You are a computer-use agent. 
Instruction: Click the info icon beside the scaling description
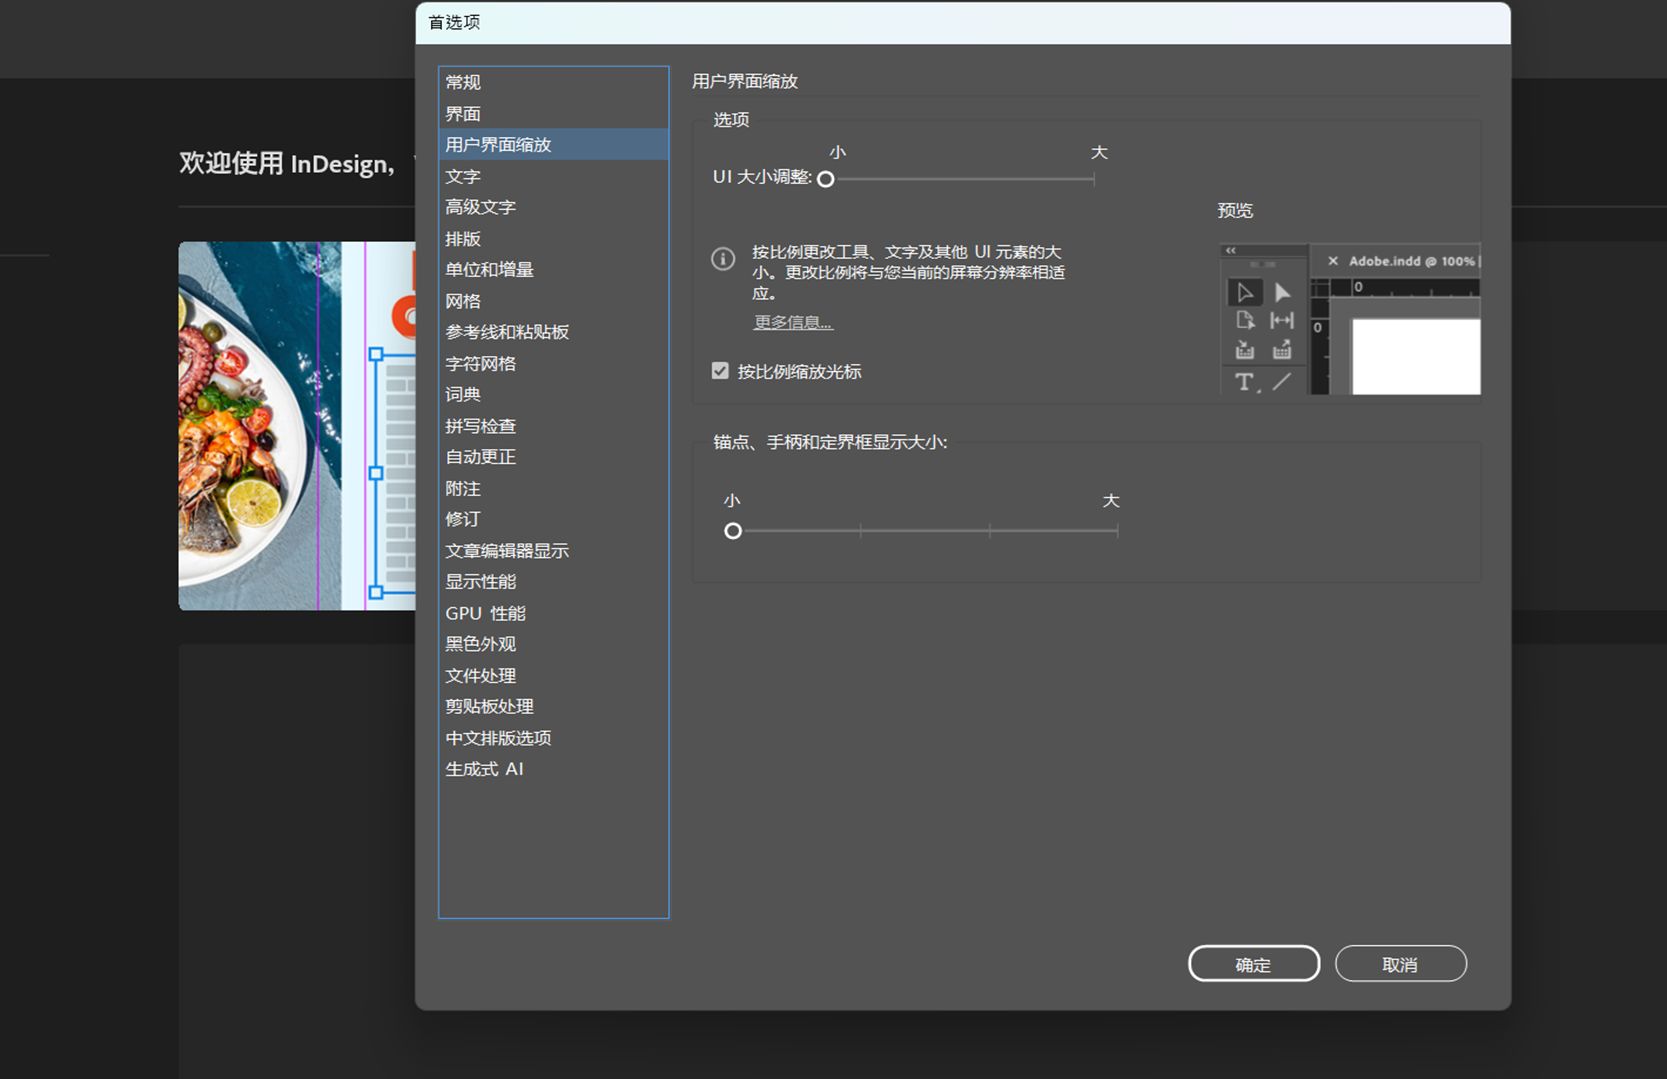723,259
